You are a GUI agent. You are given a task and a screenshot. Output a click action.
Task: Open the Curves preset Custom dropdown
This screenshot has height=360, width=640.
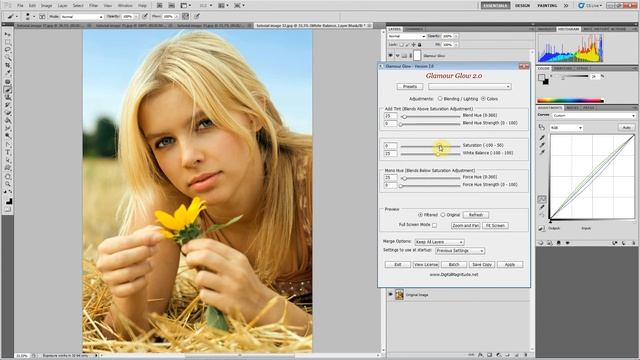coord(594,116)
